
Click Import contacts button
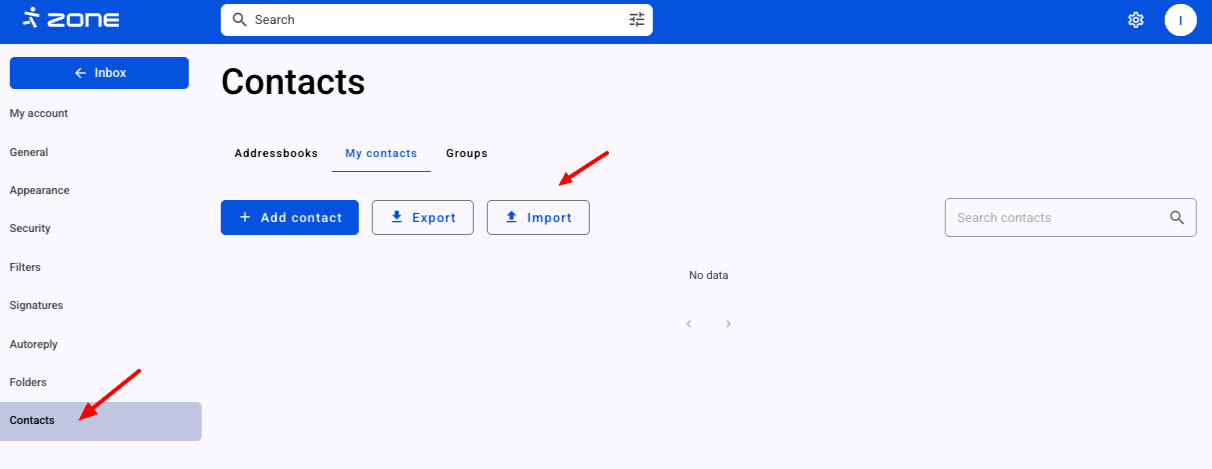tap(538, 218)
